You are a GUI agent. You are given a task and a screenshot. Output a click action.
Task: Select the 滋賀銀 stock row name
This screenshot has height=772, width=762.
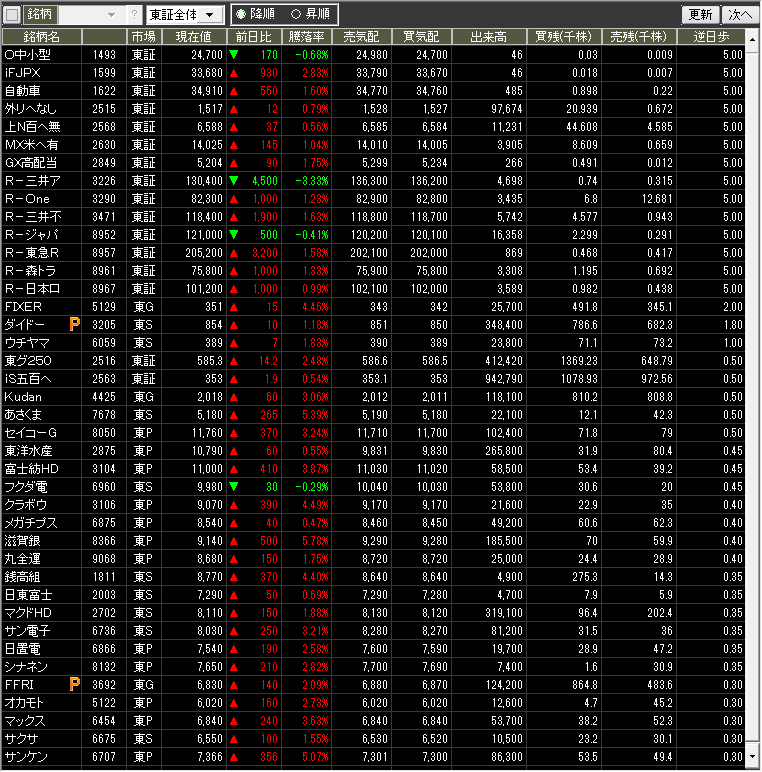(x=20, y=541)
